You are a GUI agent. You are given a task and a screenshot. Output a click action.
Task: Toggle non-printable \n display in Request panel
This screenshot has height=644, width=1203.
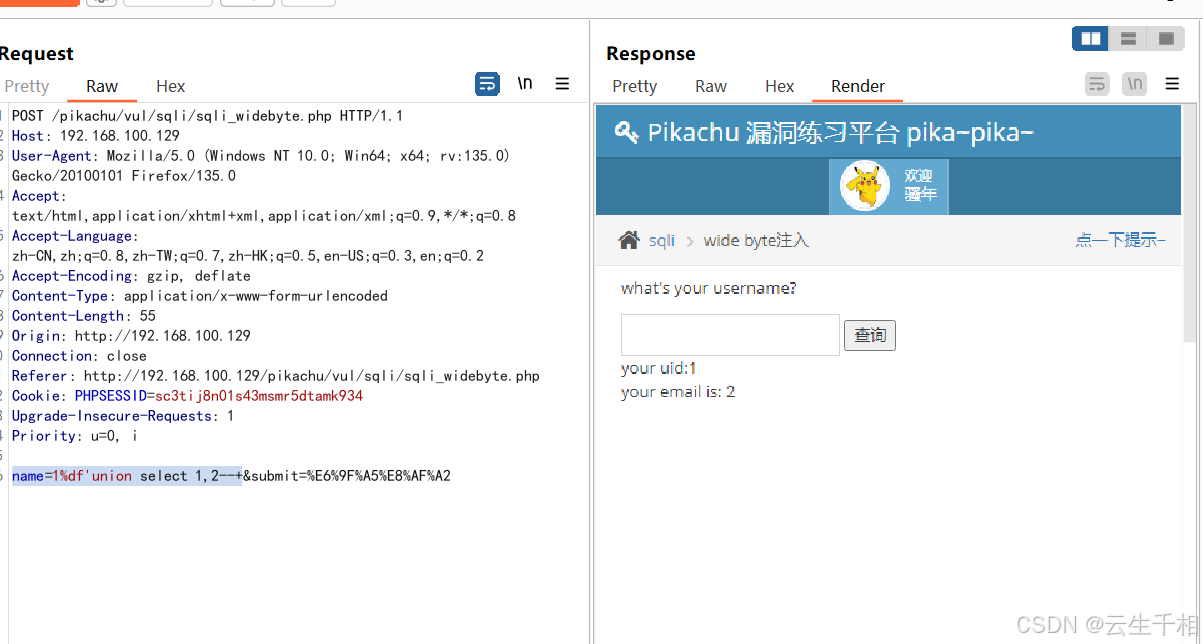tap(524, 84)
